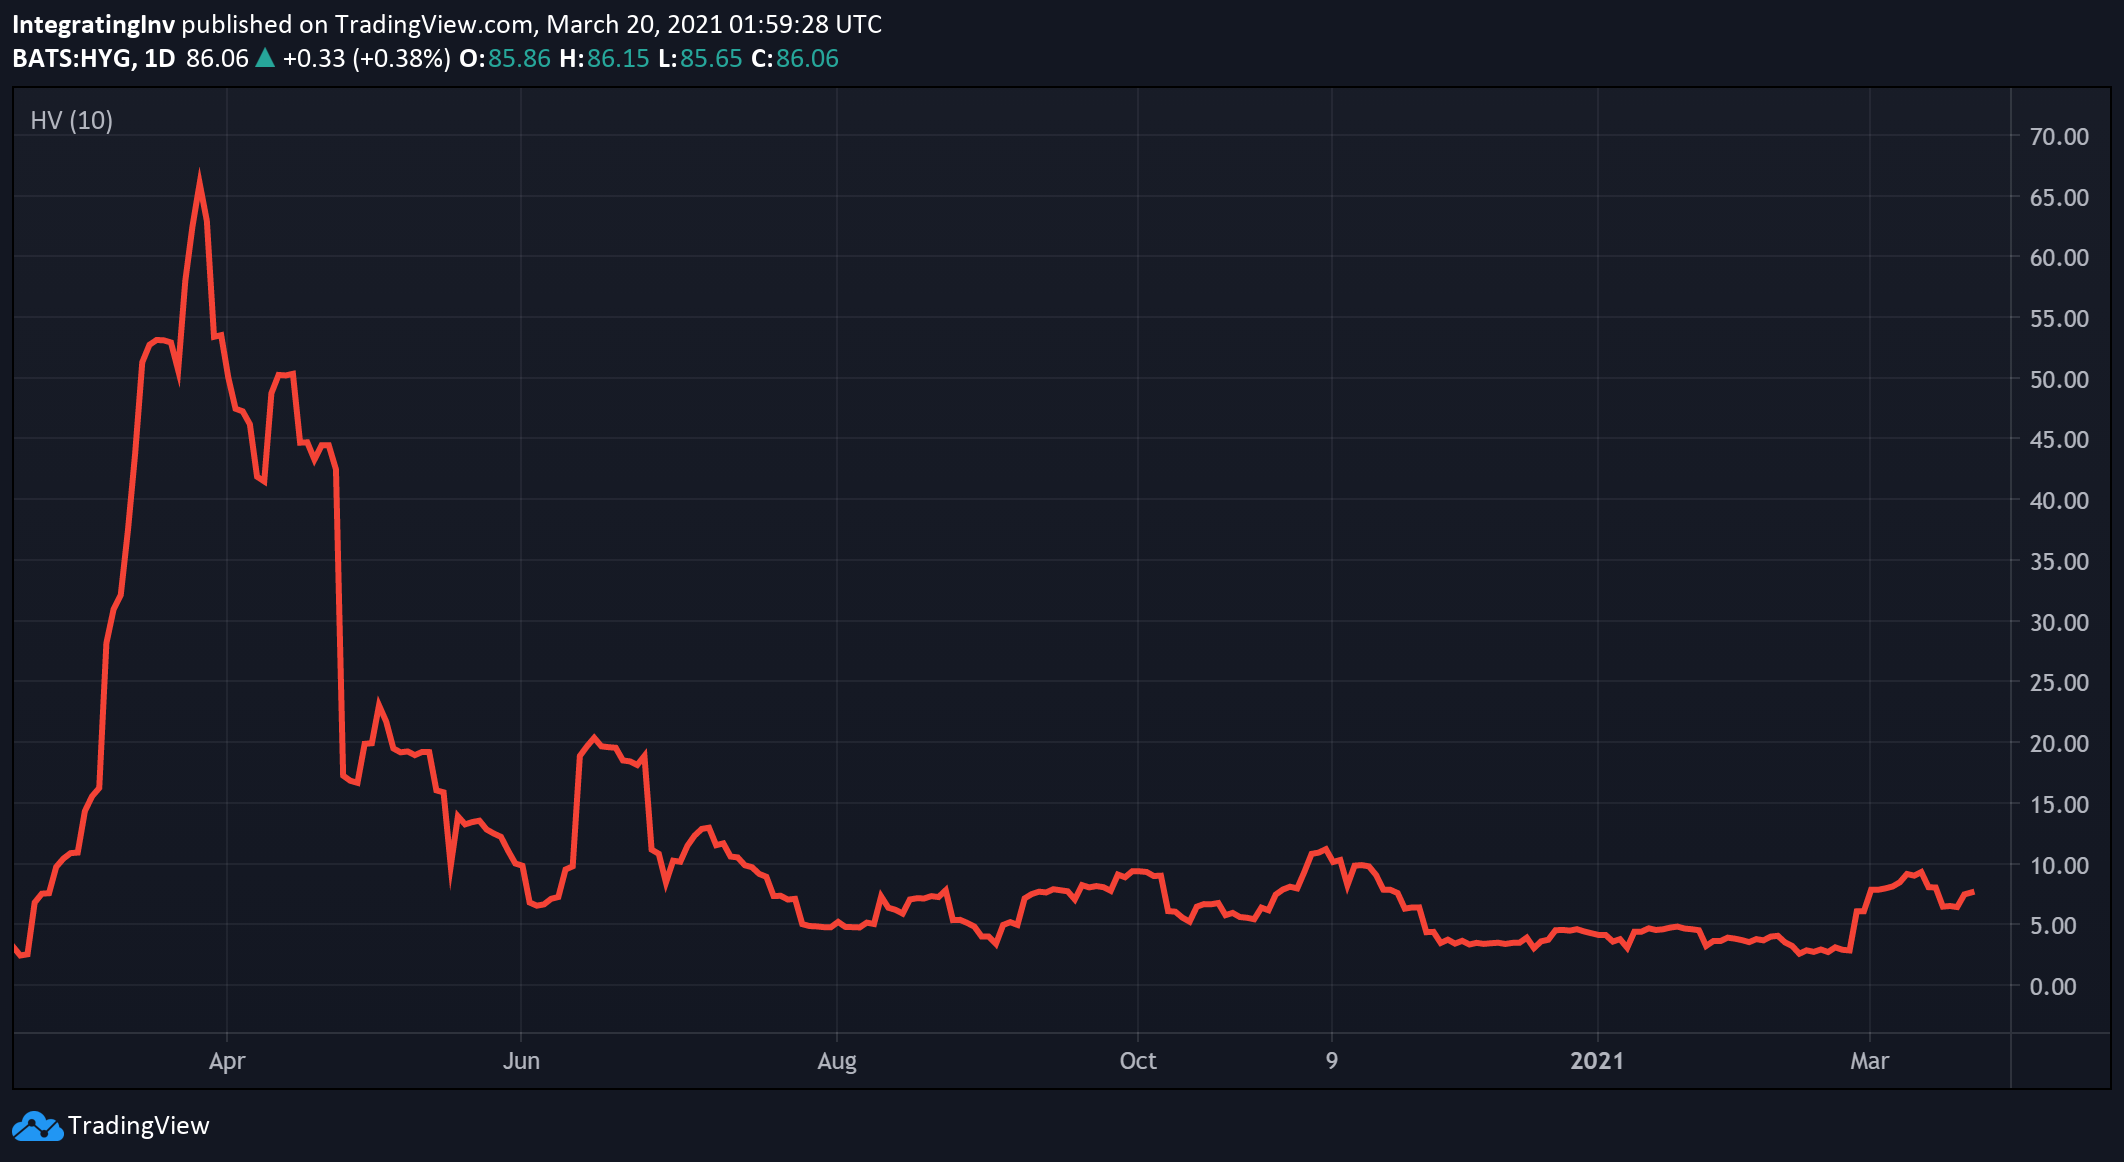This screenshot has height=1162, width=2124.
Task: Click the 35.00 price scale label
Action: 2058,562
